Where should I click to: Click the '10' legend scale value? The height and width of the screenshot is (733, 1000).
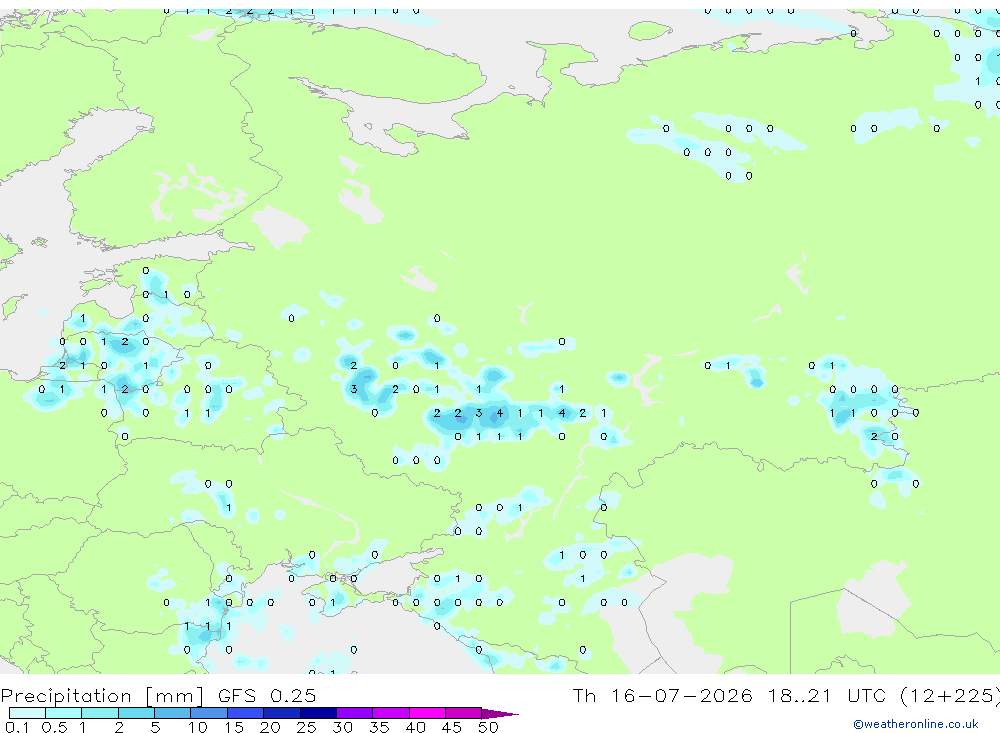(x=198, y=727)
